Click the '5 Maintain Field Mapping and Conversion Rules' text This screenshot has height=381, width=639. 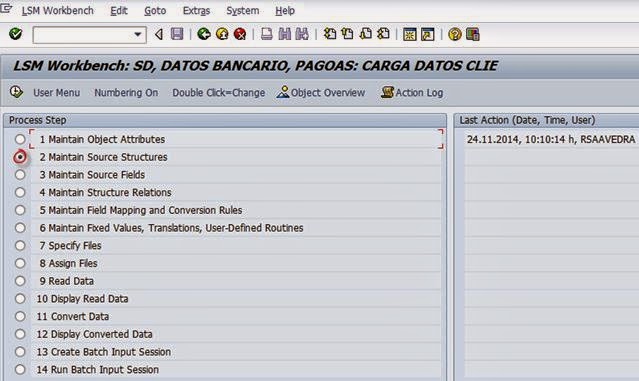coord(141,210)
